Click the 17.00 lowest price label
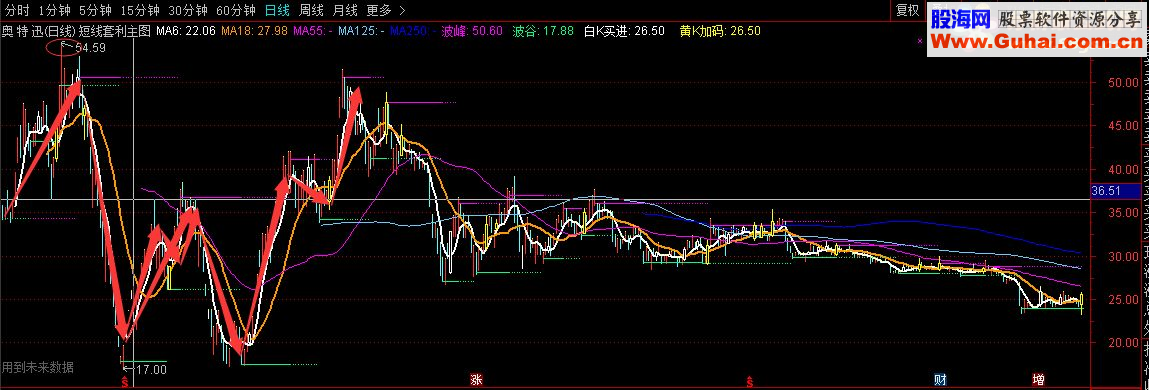Image resolution: width=1149 pixels, height=390 pixels. 151,369
